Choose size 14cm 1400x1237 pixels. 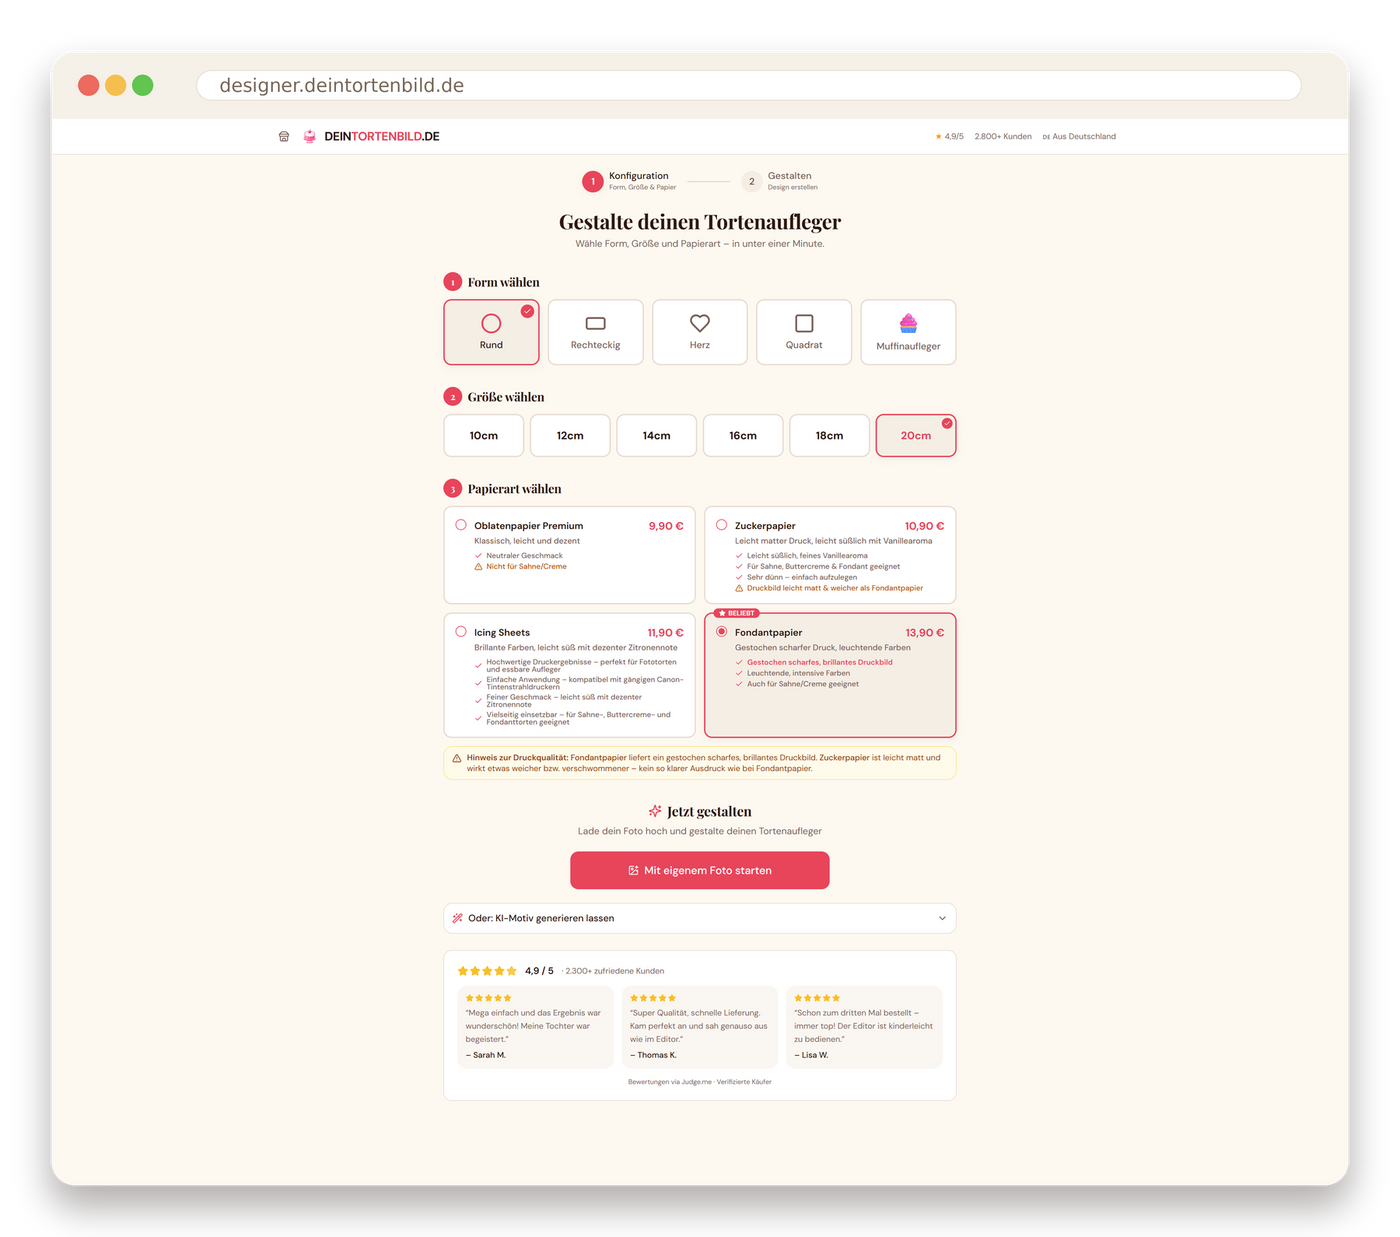pyautogui.click(x=656, y=435)
